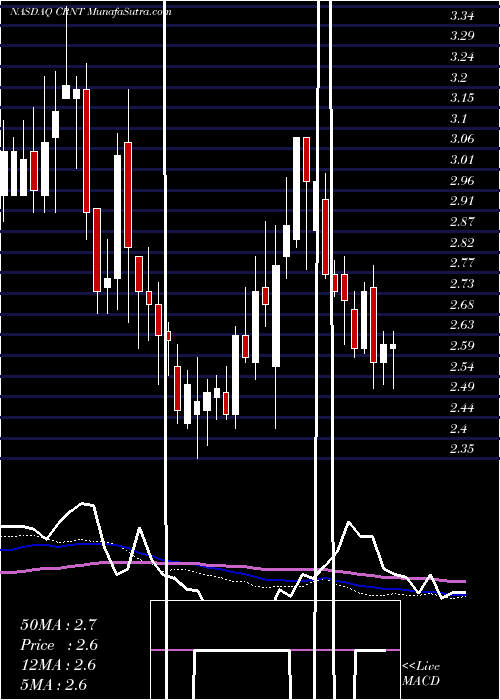Click the 3.1 price axis label
Viewport: 500px width, 700px height.
coord(458,119)
